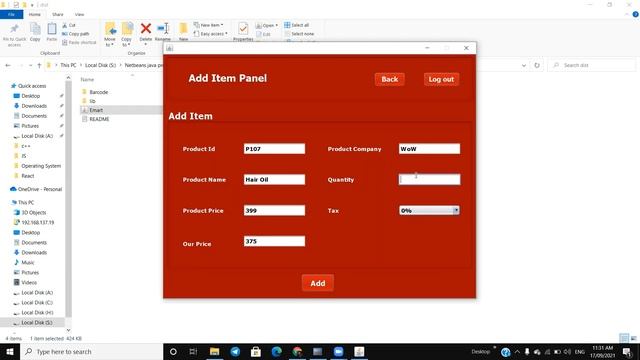This screenshot has height=360, width=640.
Task: Focus the Quantity input field
Action: pos(429,179)
